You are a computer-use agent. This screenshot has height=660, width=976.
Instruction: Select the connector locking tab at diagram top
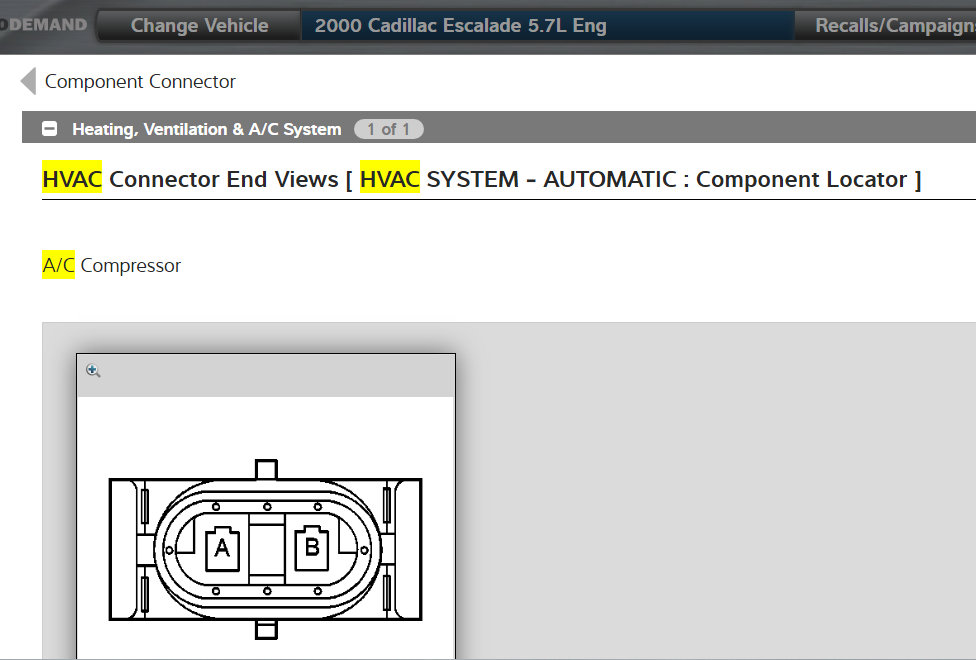(x=265, y=467)
